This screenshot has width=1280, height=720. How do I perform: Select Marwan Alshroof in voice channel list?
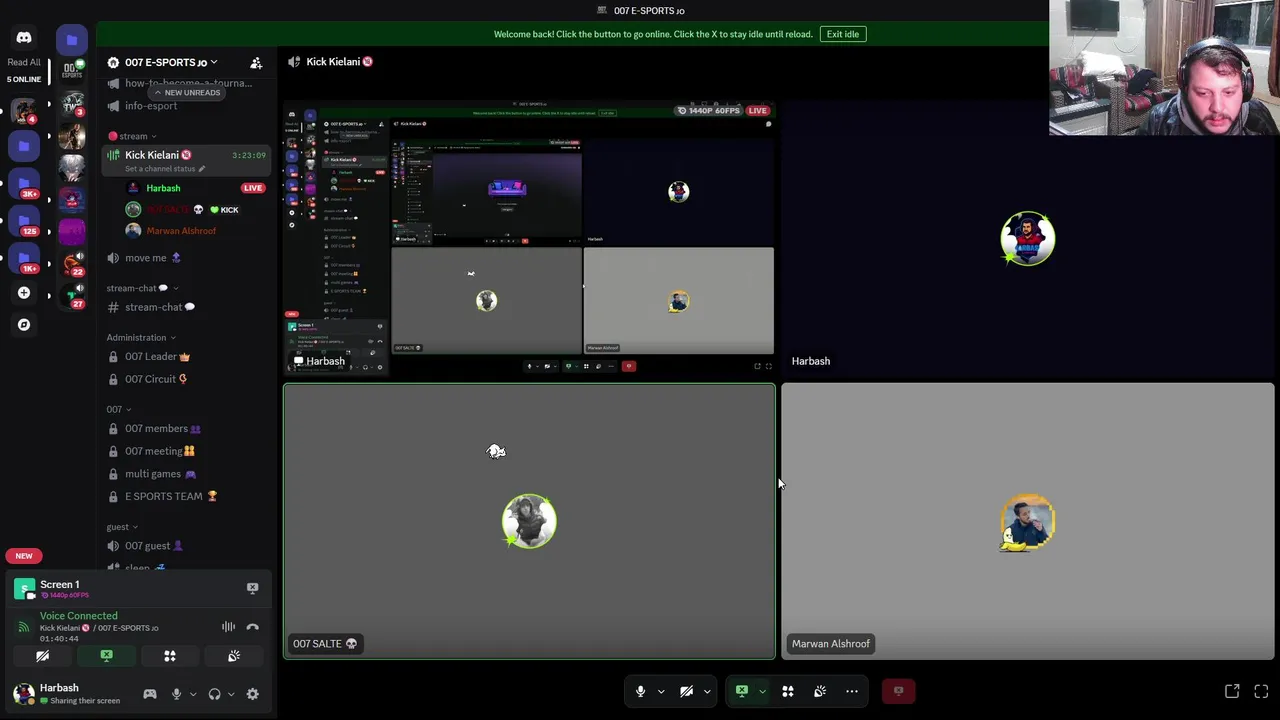196,231
